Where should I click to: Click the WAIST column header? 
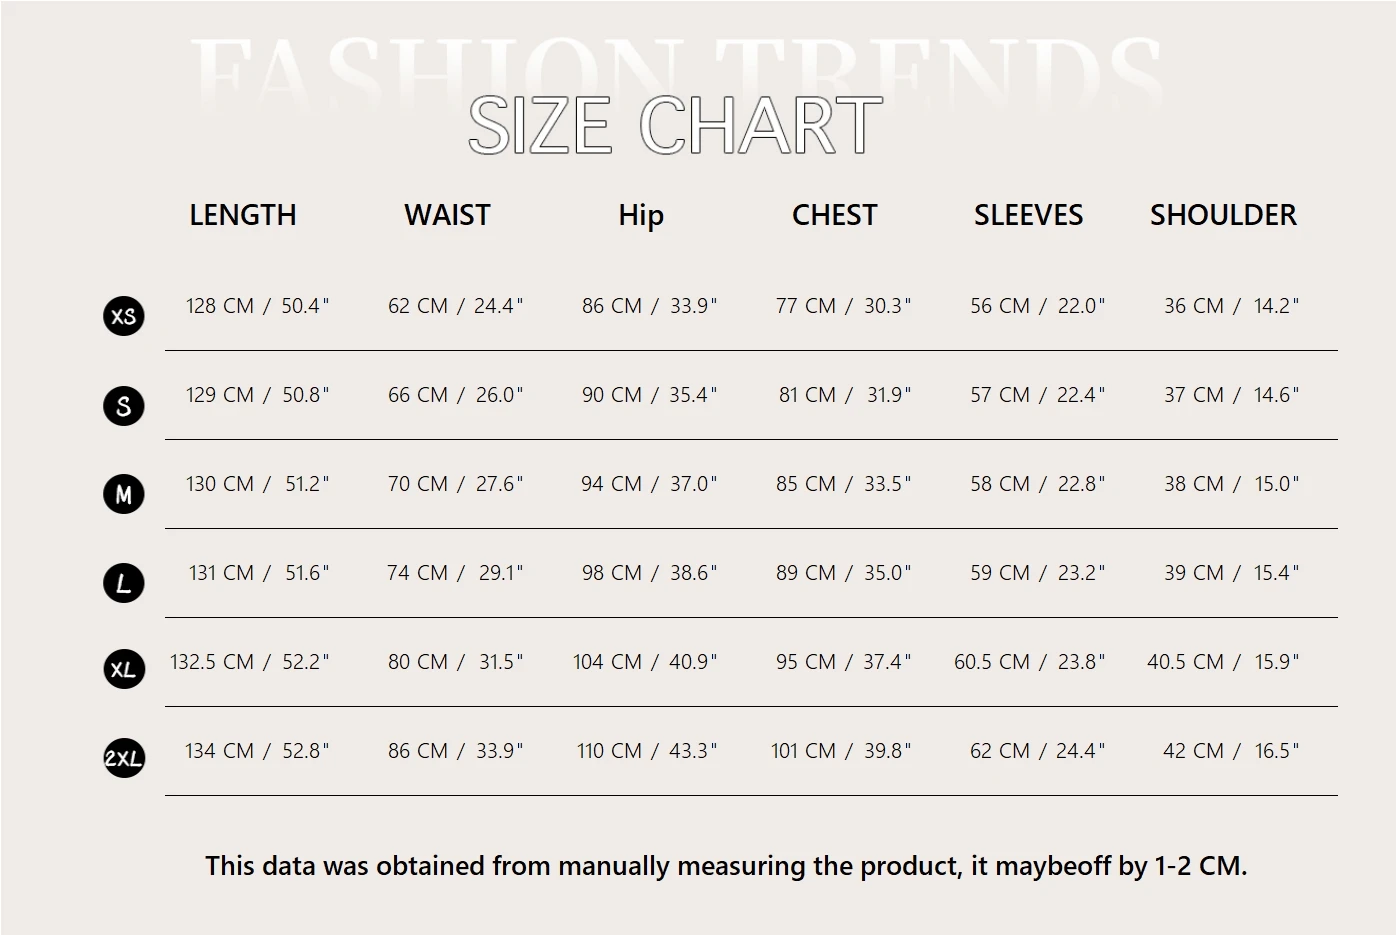click(x=447, y=215)
